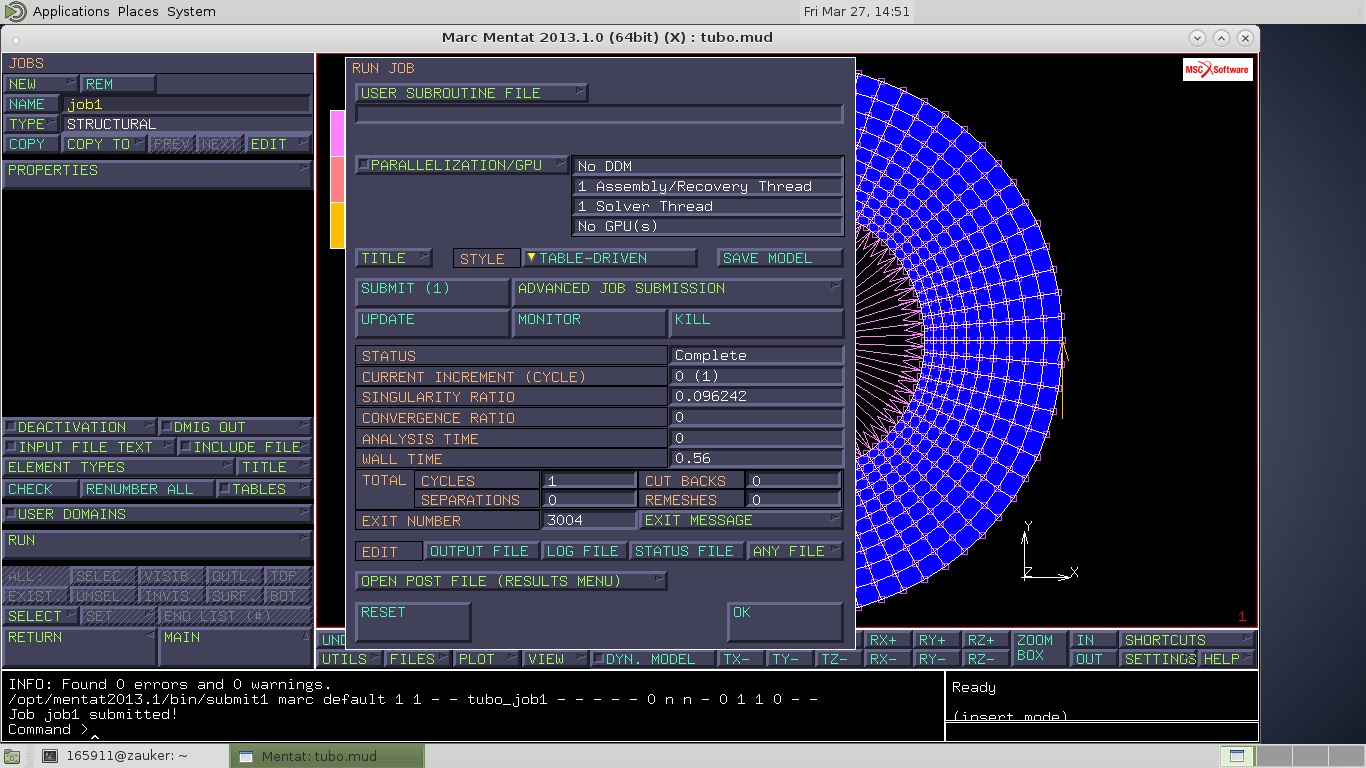This screenshot has width=1366, height=768.
Task: Click the SAVE MODEL button
Action: tap(780, 258)
